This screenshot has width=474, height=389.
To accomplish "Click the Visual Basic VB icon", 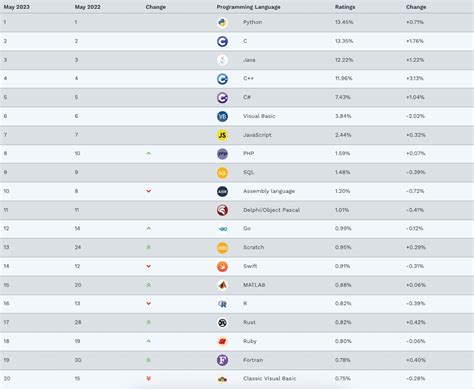I will point(222,116).
